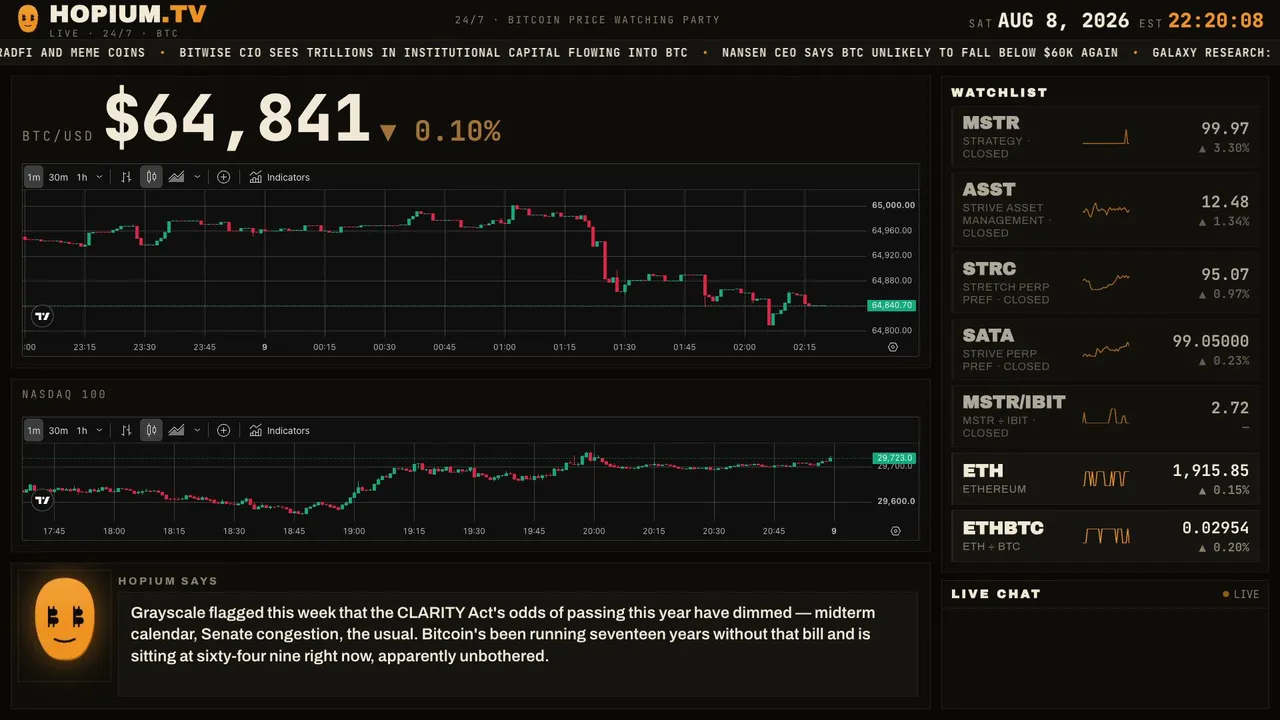Switch BTC/USD chart to 1h interval

tap(82, 177)
